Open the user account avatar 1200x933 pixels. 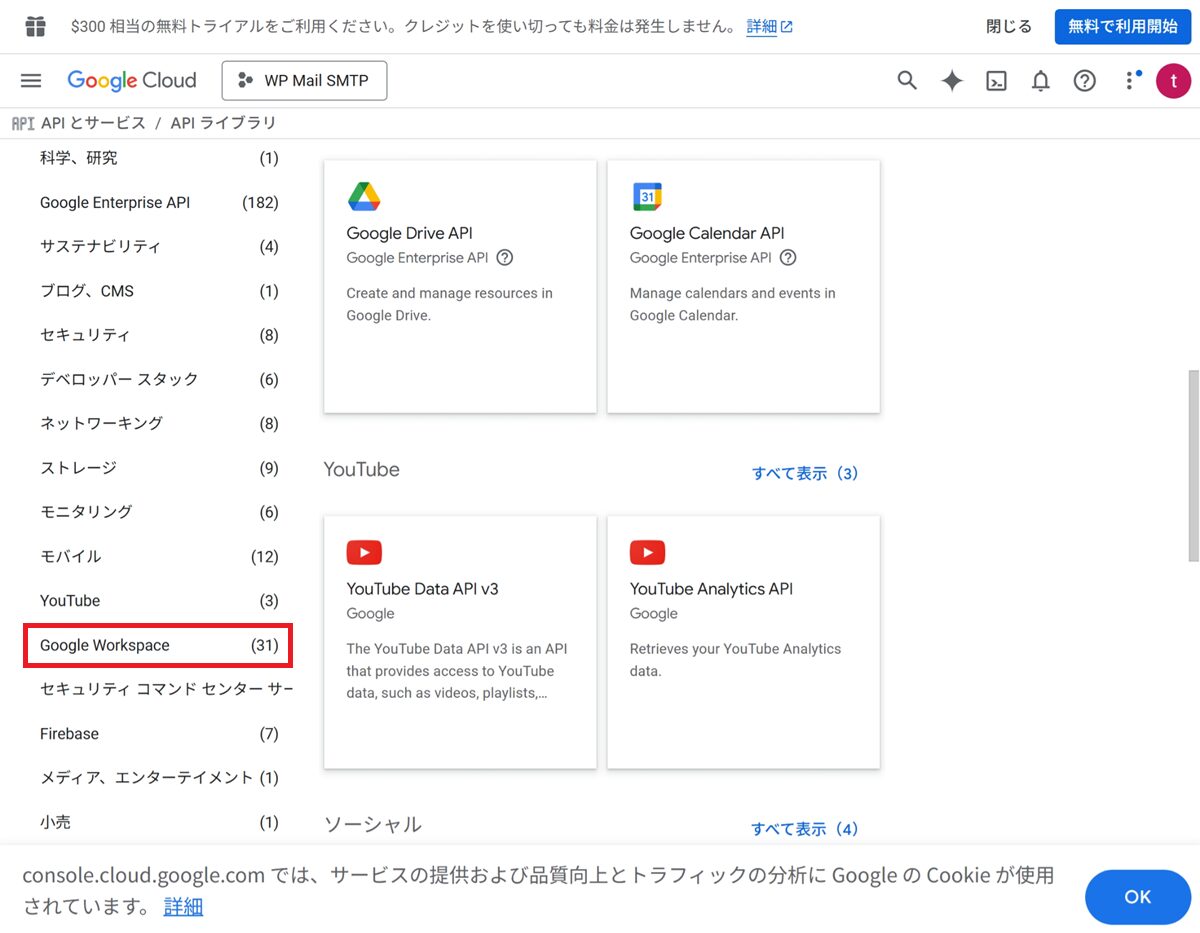pos(1173,81)
